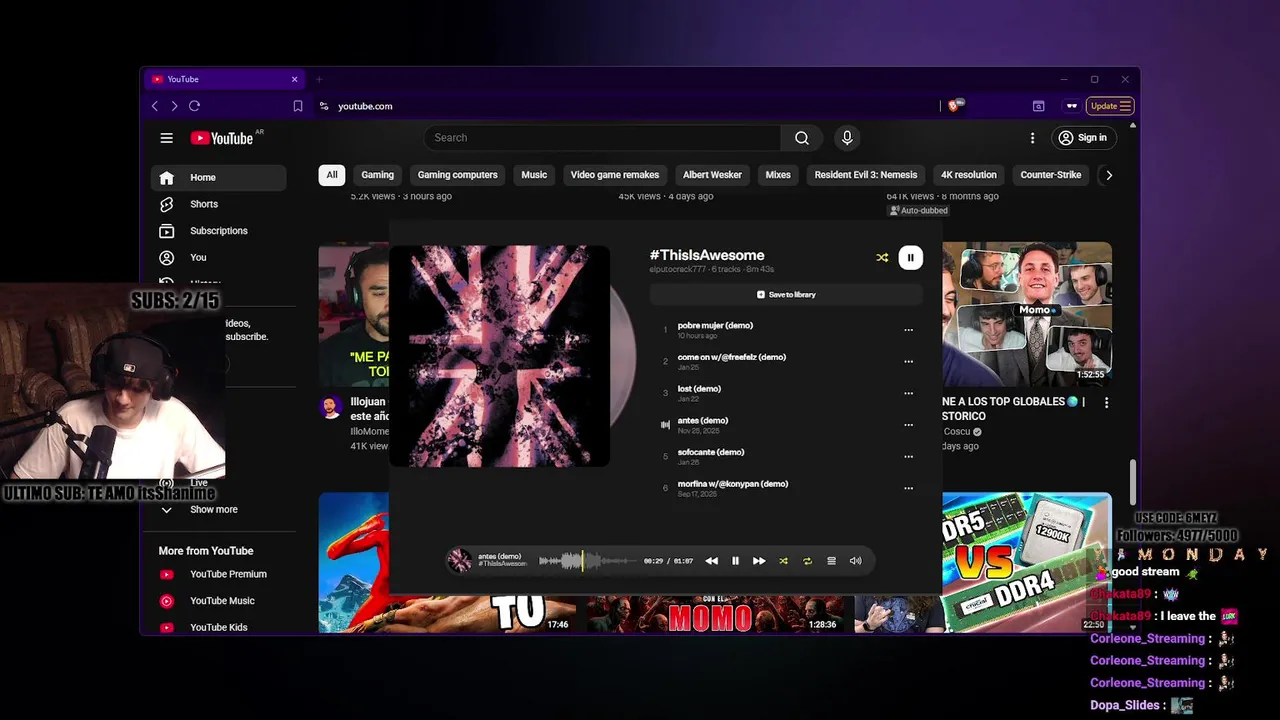
Task: Open the Coscu video three-dot menu
Action: 1106,402
